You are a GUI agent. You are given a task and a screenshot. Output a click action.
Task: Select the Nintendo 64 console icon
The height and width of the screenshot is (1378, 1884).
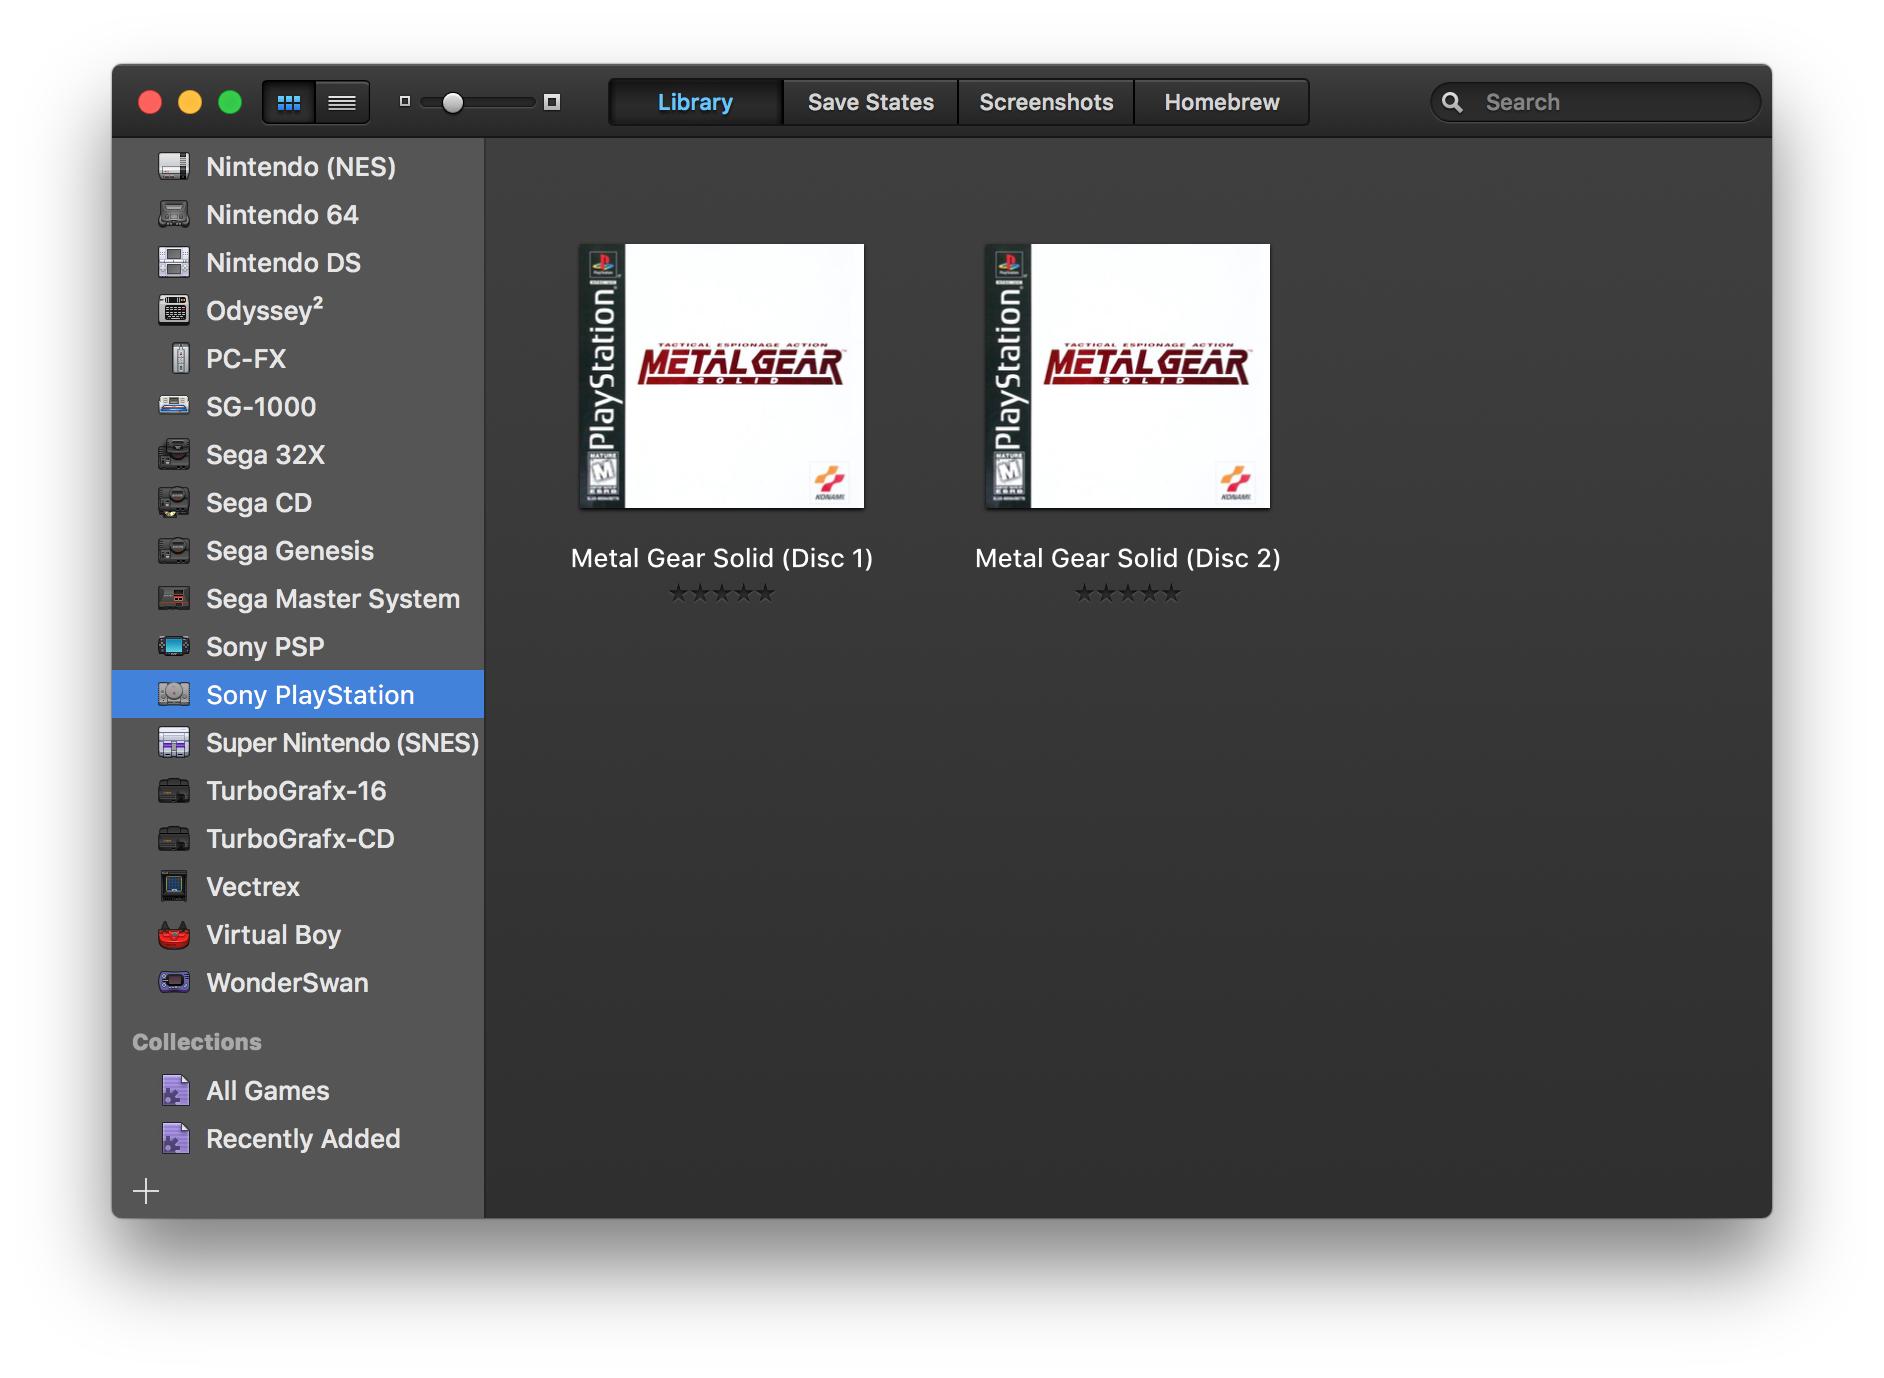(174, 214)
